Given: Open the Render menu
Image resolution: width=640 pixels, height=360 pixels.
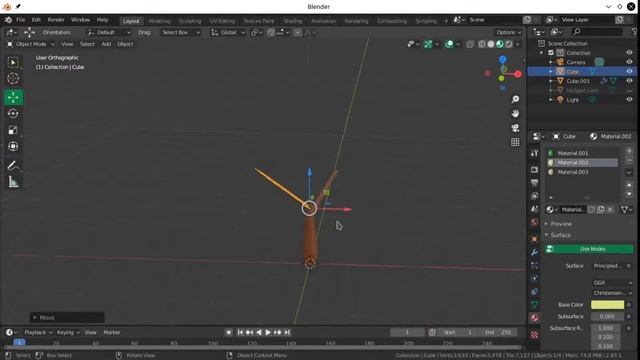Looking at the screenshot, I should tap(56, 20).
